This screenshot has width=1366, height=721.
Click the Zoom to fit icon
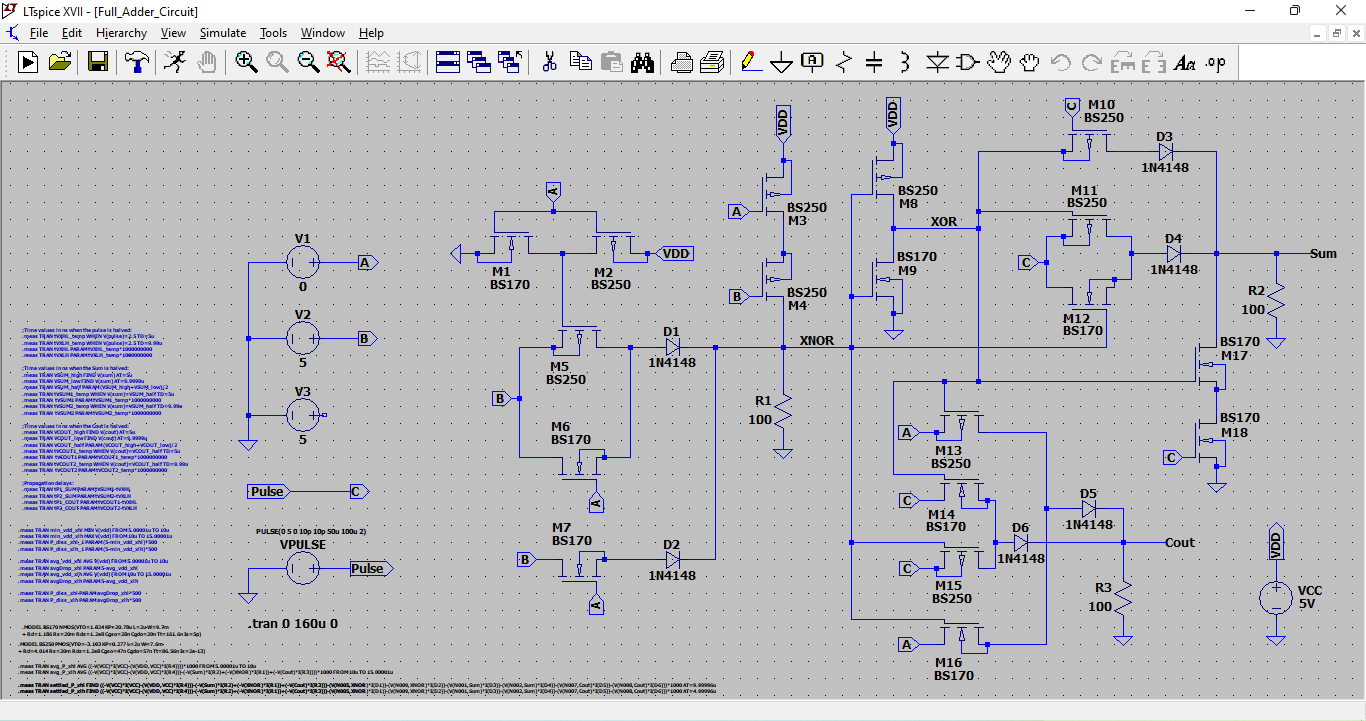[x=338, y=62]
